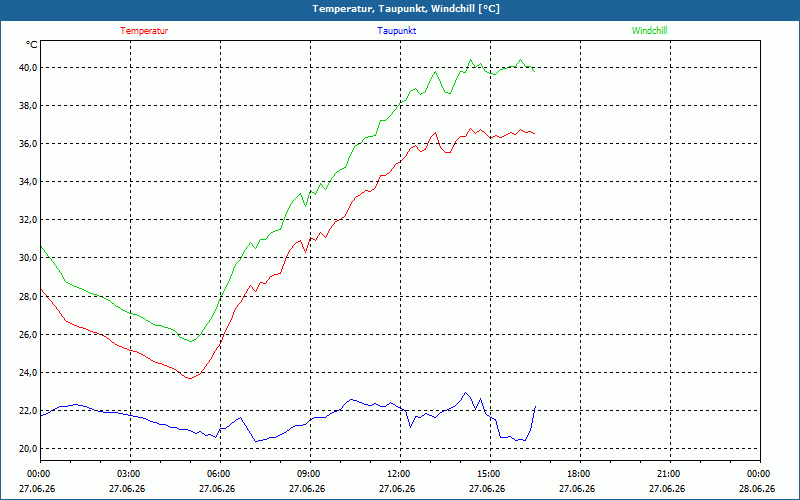Click the "06:00" time axis label

pos(220,474)
